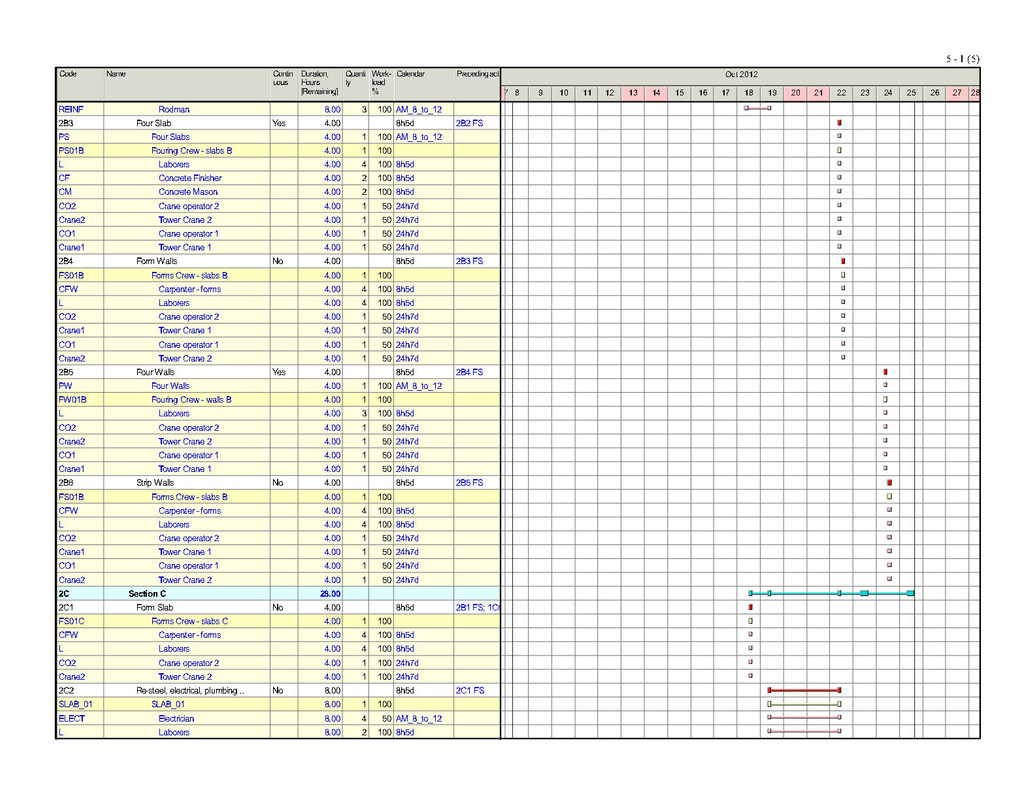The width and height of the screenshot is (1035, 800).
Task: Open the 2C1 FS predecessor link
Action: 469,690
